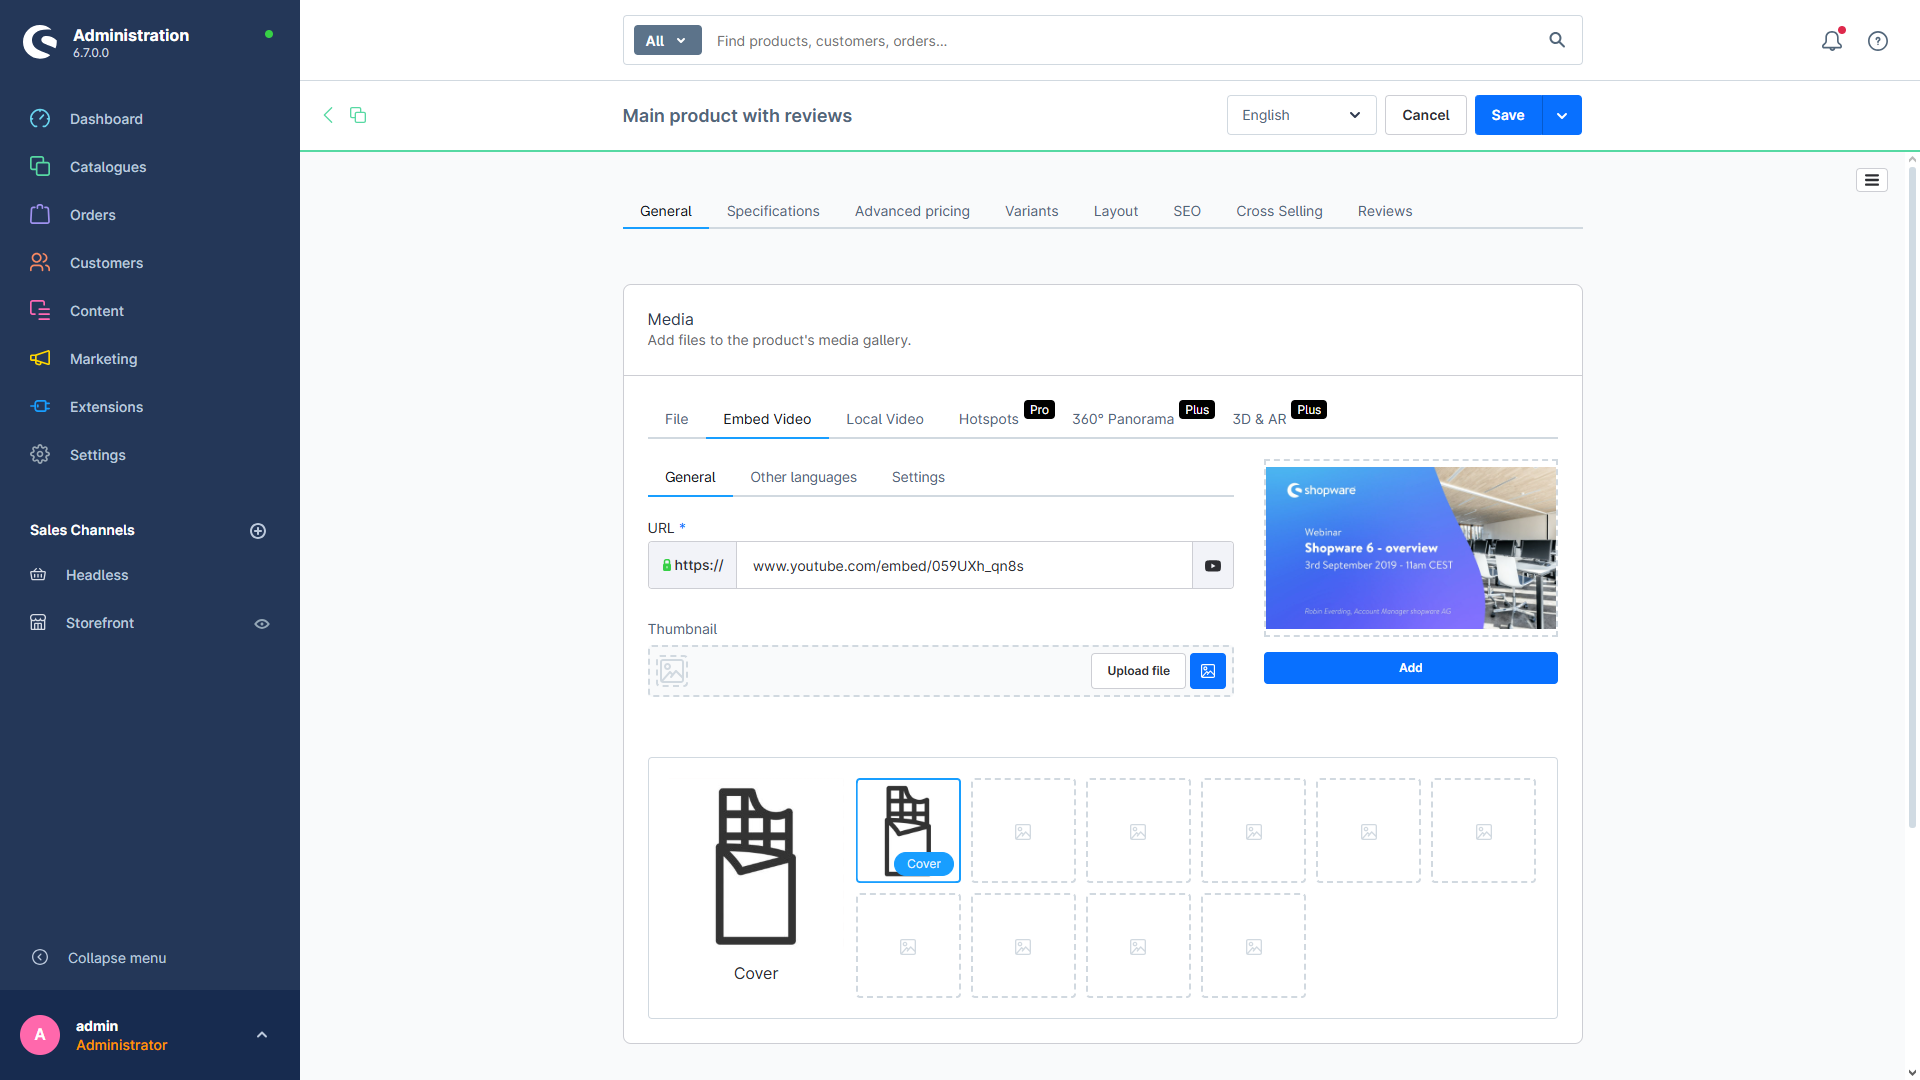Click the Upload file button
The height and width of the screenshot is (1080, 1920).
1138,671
